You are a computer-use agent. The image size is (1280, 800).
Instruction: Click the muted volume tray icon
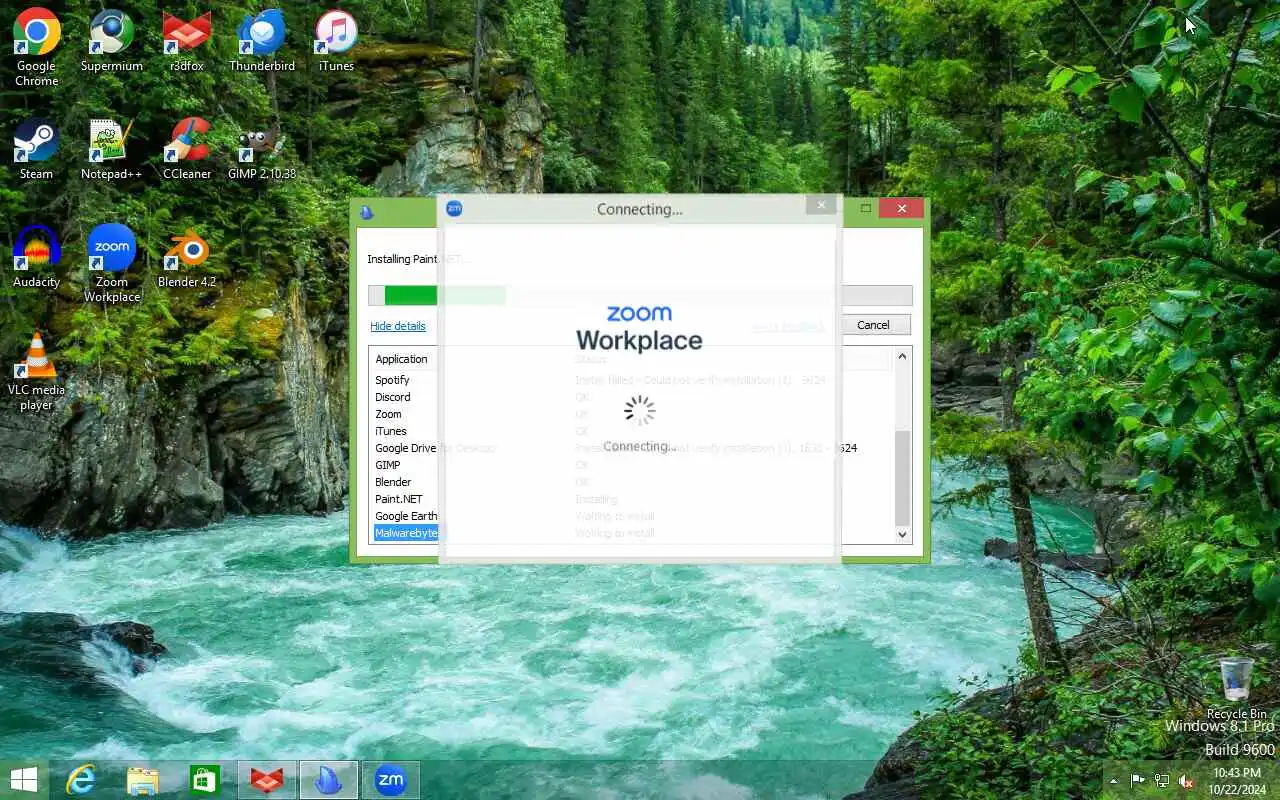point(1185,780)
